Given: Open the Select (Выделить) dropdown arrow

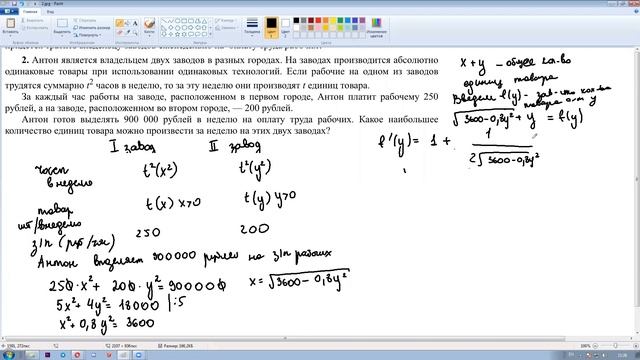Looking at the screenshot, I should (x=62, y=36).
